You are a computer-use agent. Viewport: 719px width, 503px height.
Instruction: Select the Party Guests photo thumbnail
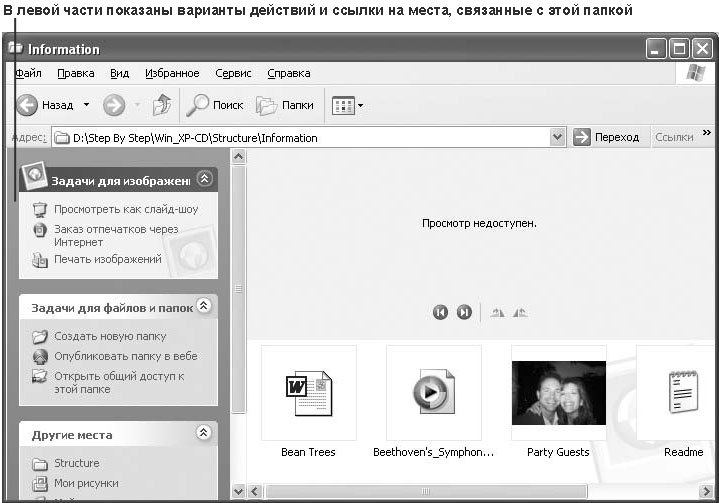pos(559,393)
